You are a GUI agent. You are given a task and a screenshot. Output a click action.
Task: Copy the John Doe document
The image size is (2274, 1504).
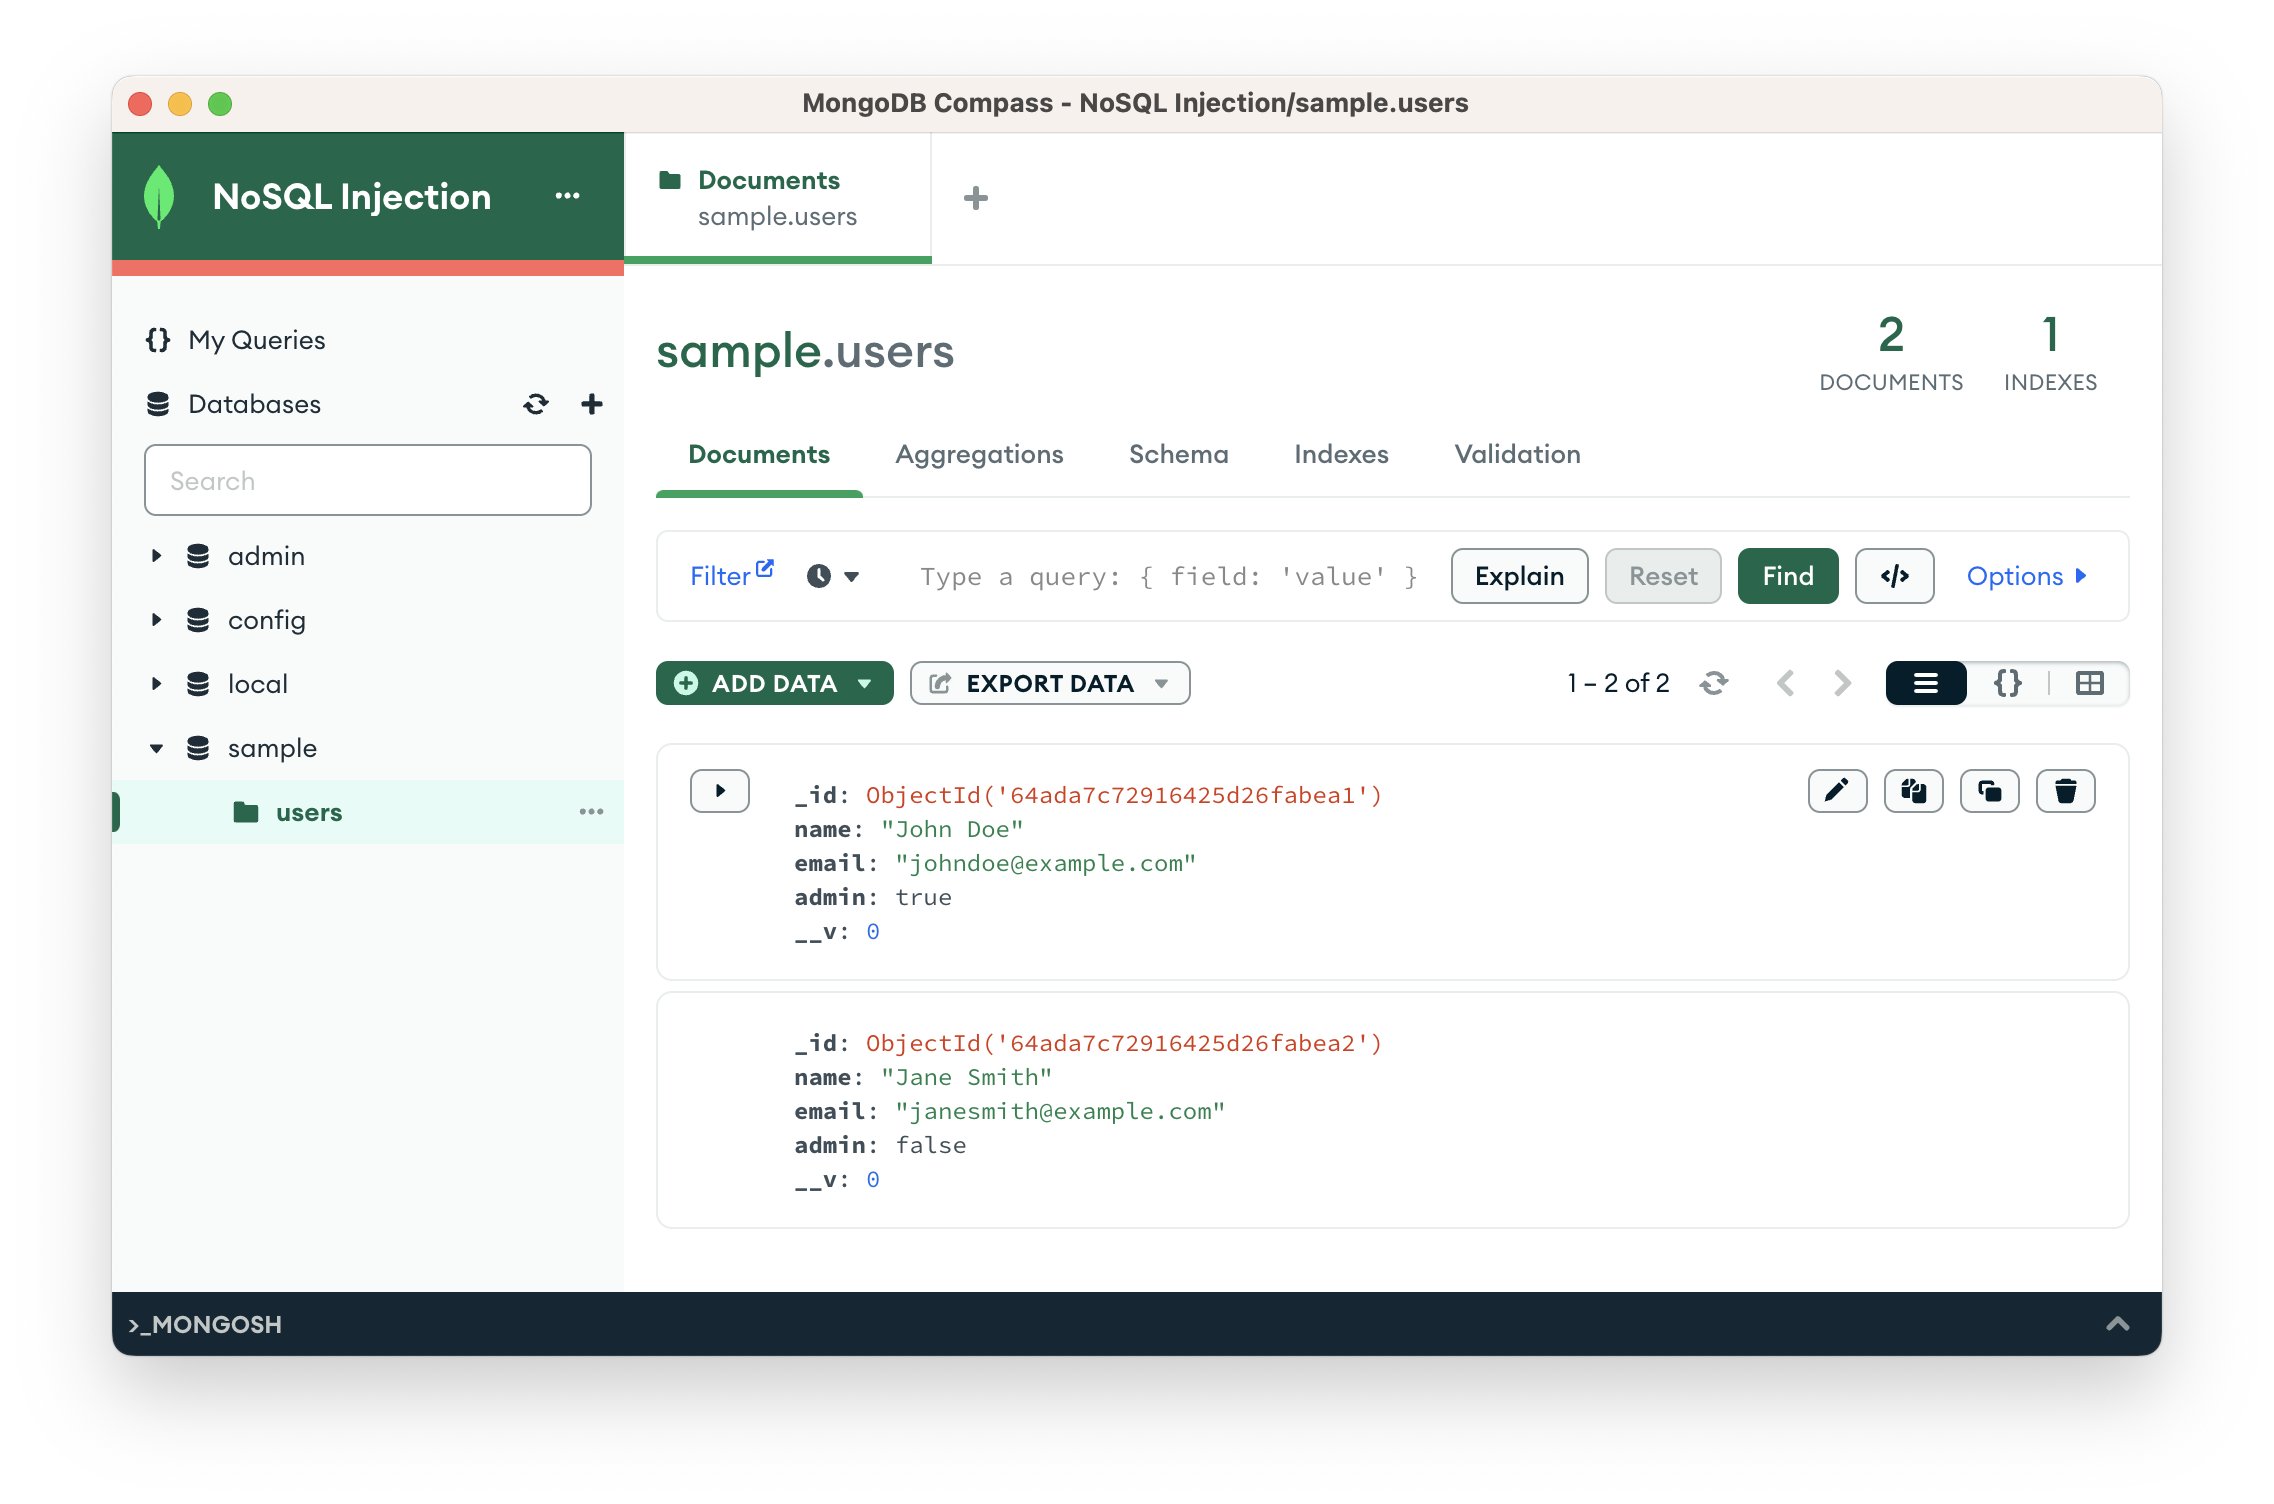pyautogui.click(x=1912, y=791)
